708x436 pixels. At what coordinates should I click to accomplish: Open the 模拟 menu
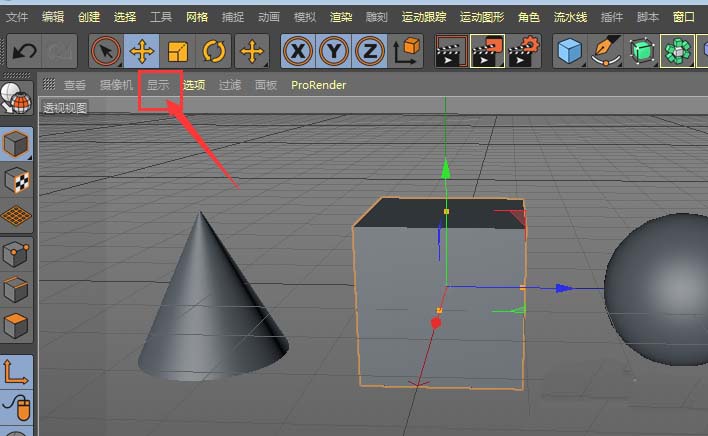pyautogui.click(x=305, y=17)
